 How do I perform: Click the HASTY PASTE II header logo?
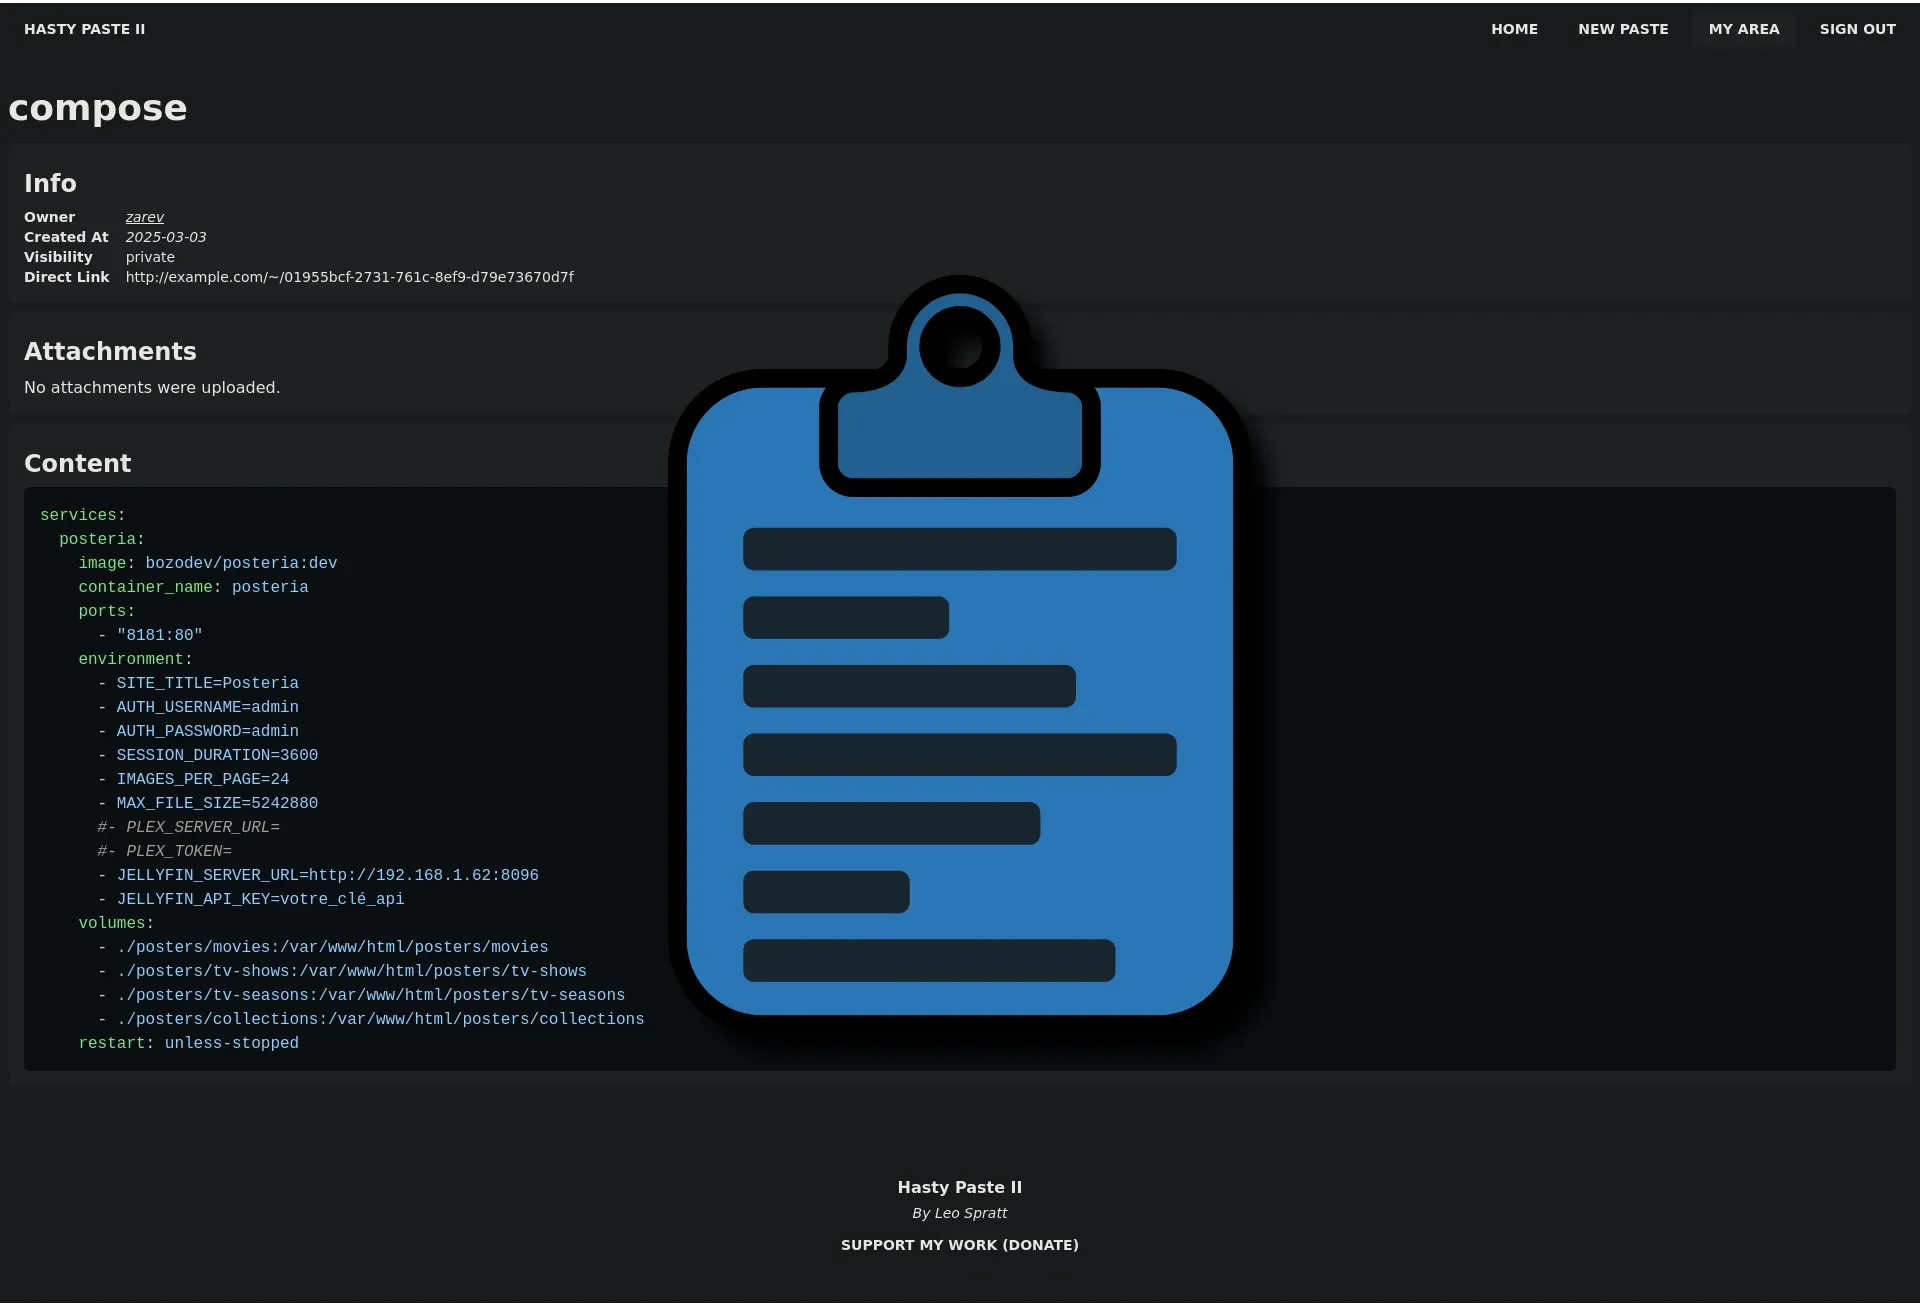(x=84, y=29)
